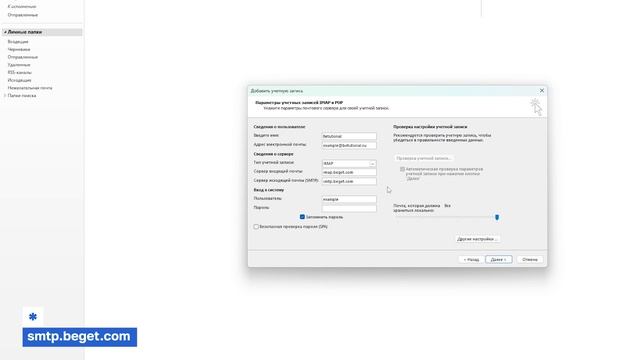Open the Входящие inbox folder
The image size is (640, 360).
pyautogui.click(x=18, y=42)
